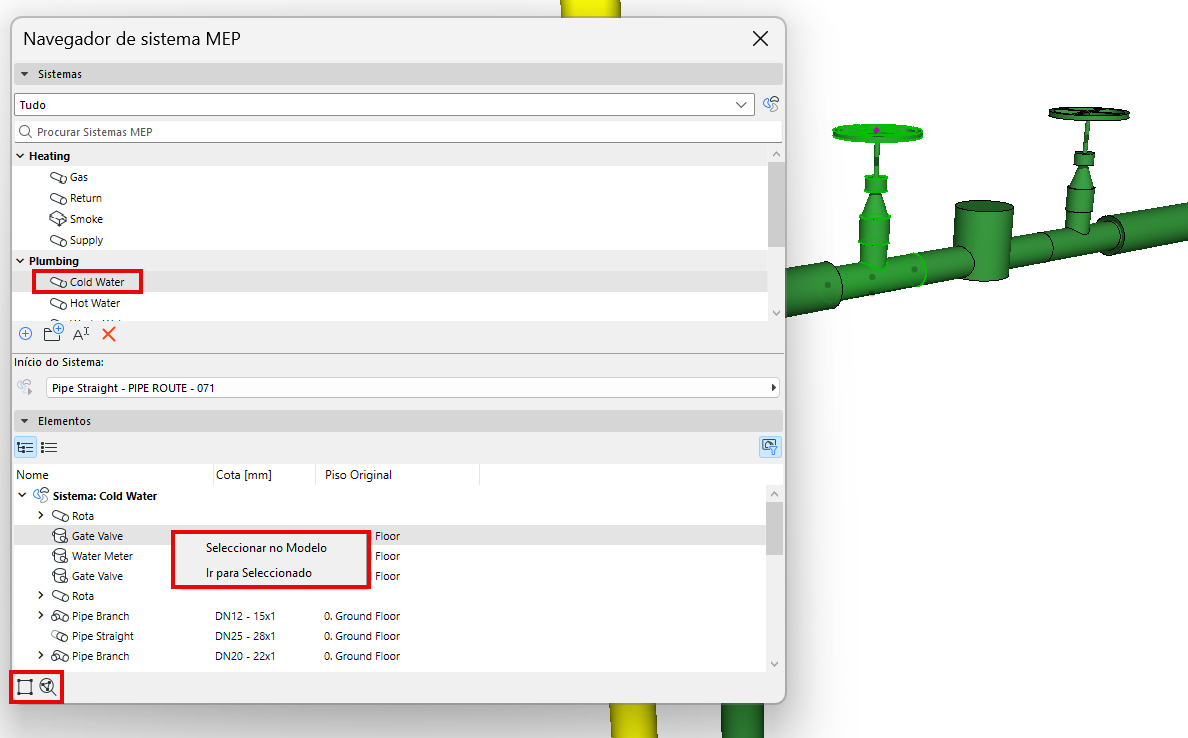
Task: Click the systems list scrollbar thumb
Action: 776,204
